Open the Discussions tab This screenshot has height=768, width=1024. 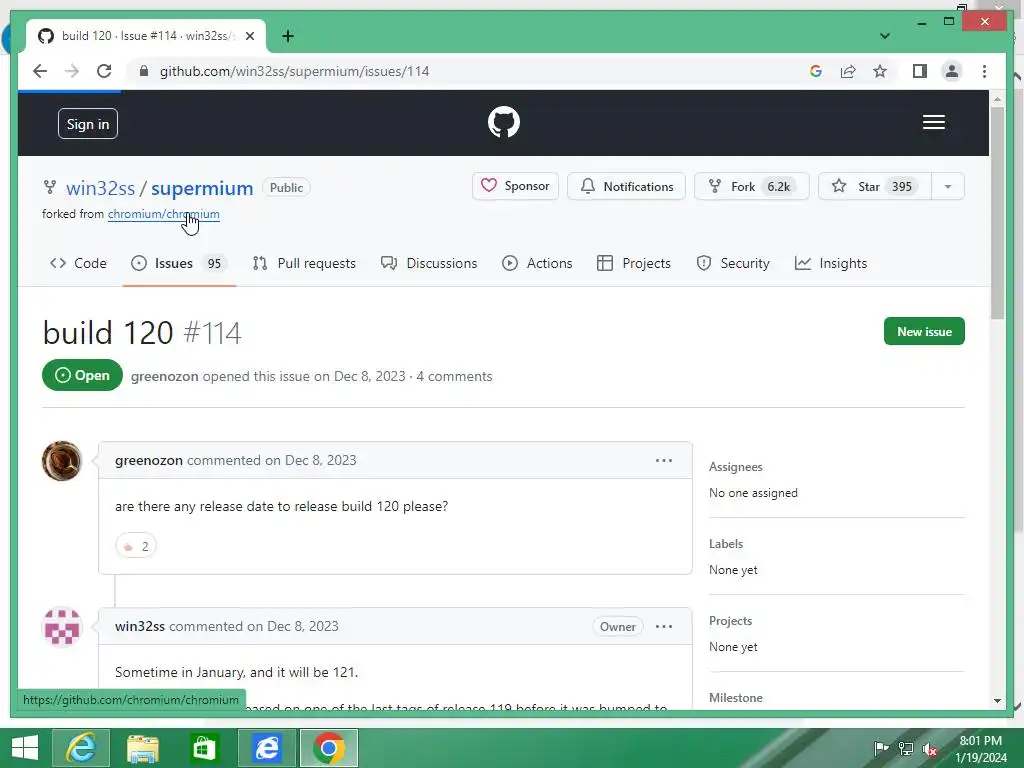pos(429,263)
